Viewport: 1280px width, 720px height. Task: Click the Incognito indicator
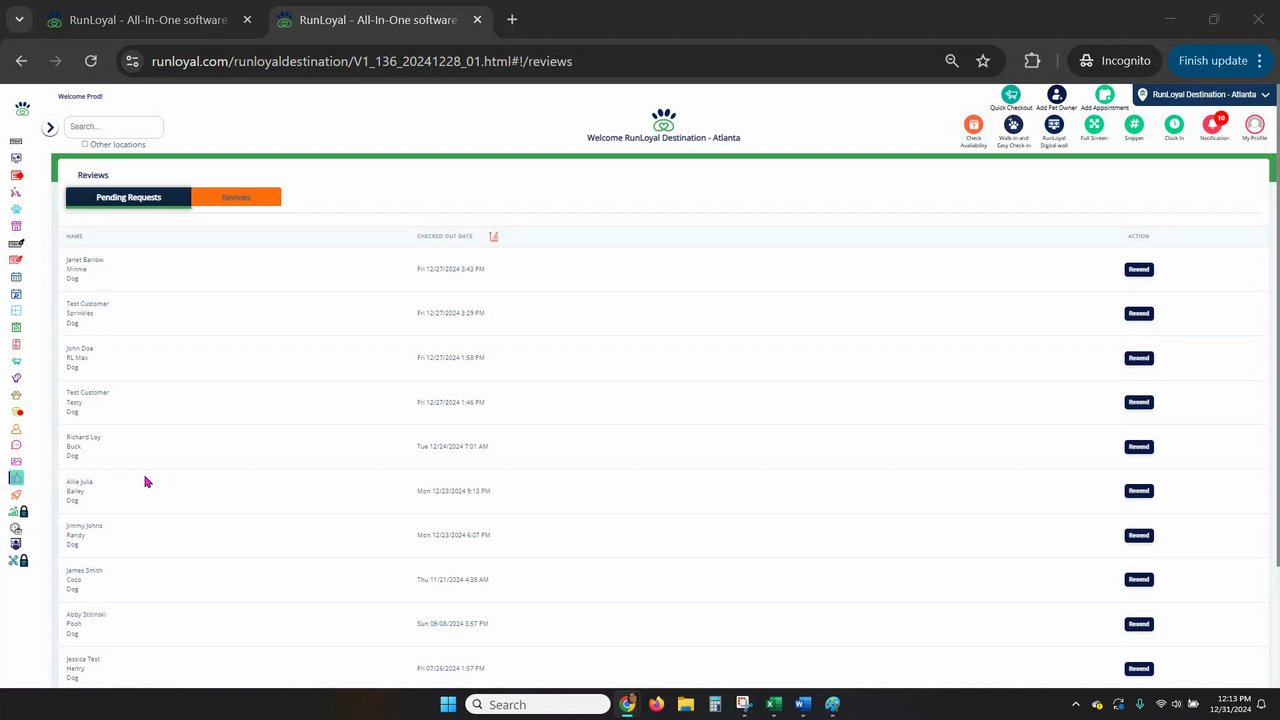pos(1115,61)
